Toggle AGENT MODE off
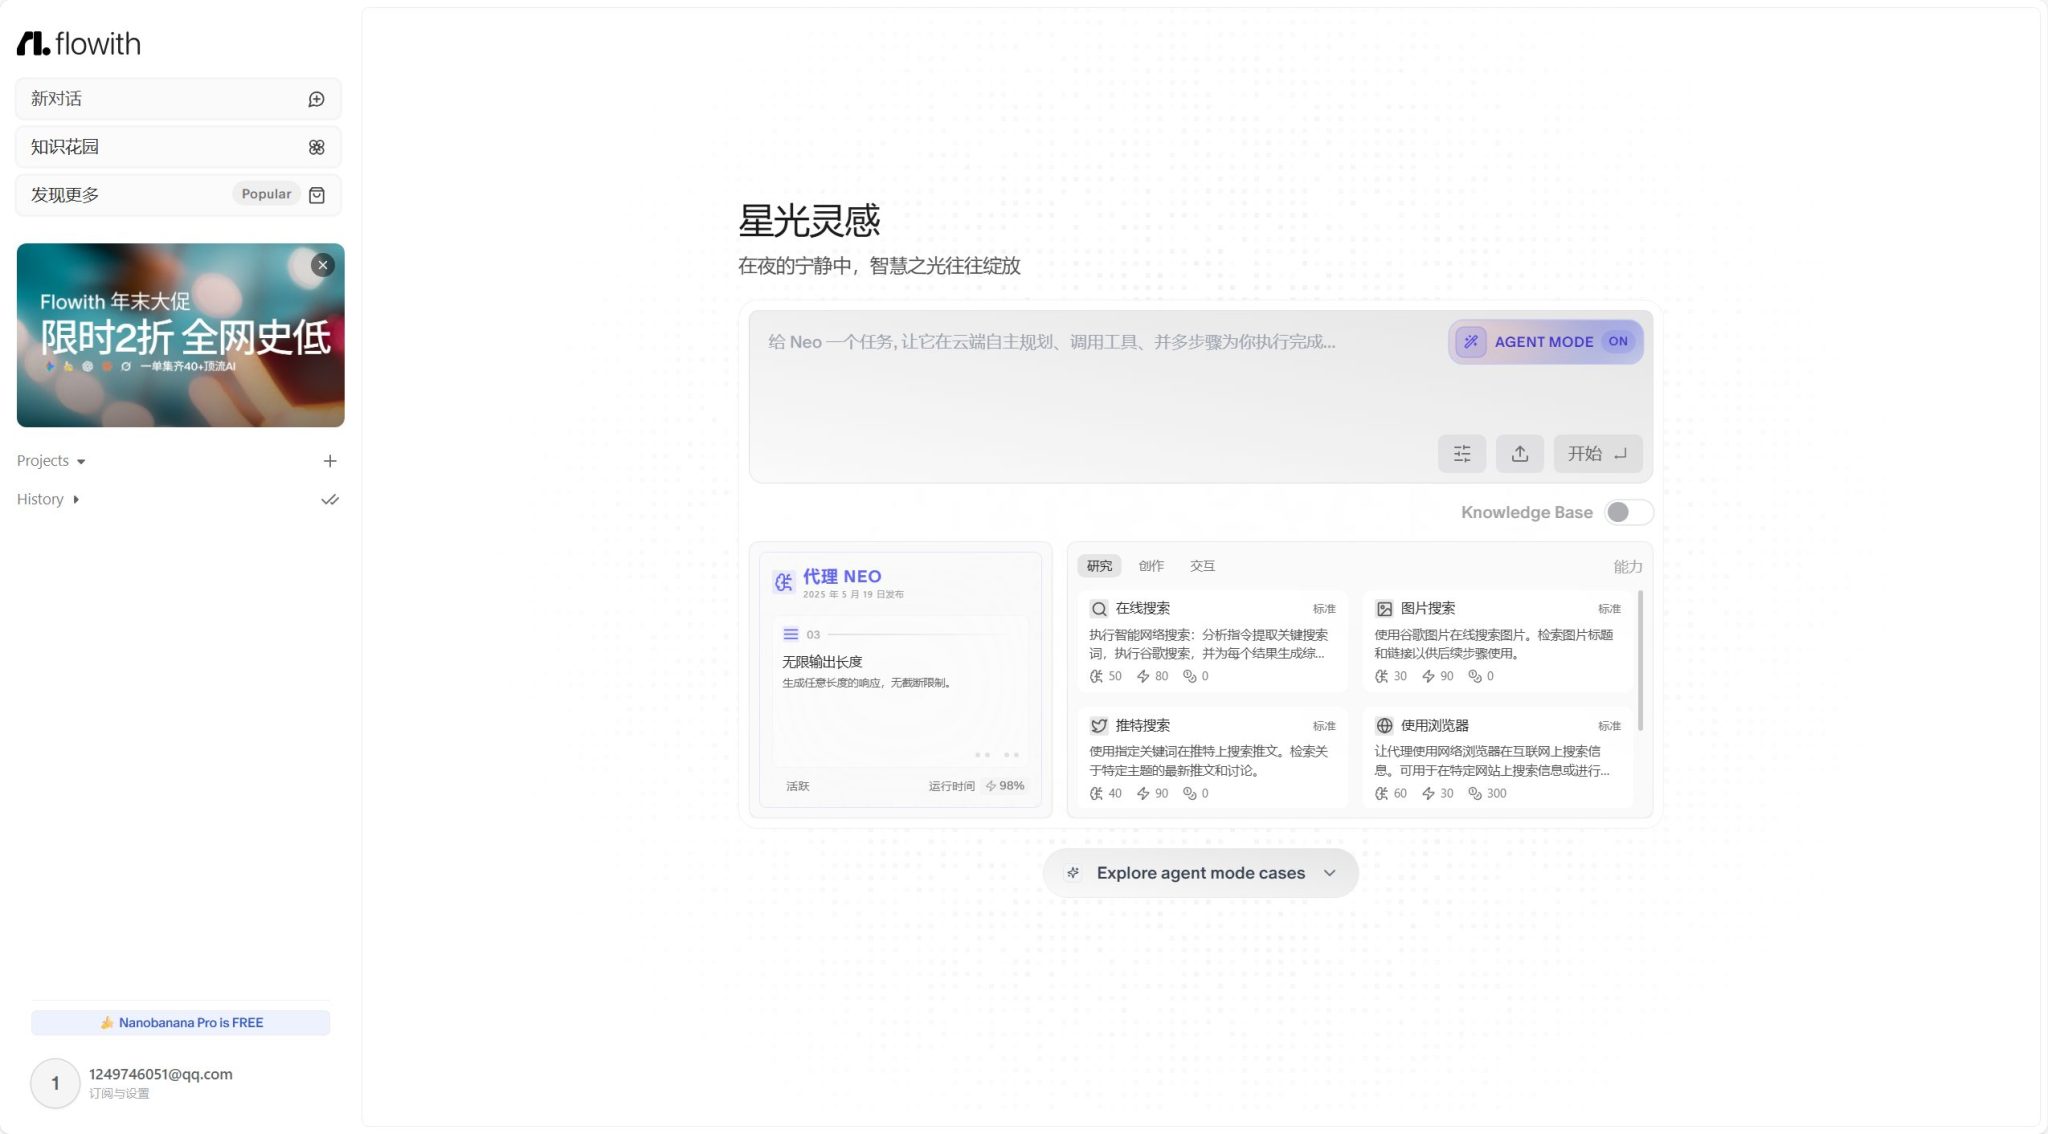Viewport: 2048px width, 1134px height. (x=1545, y=342)
